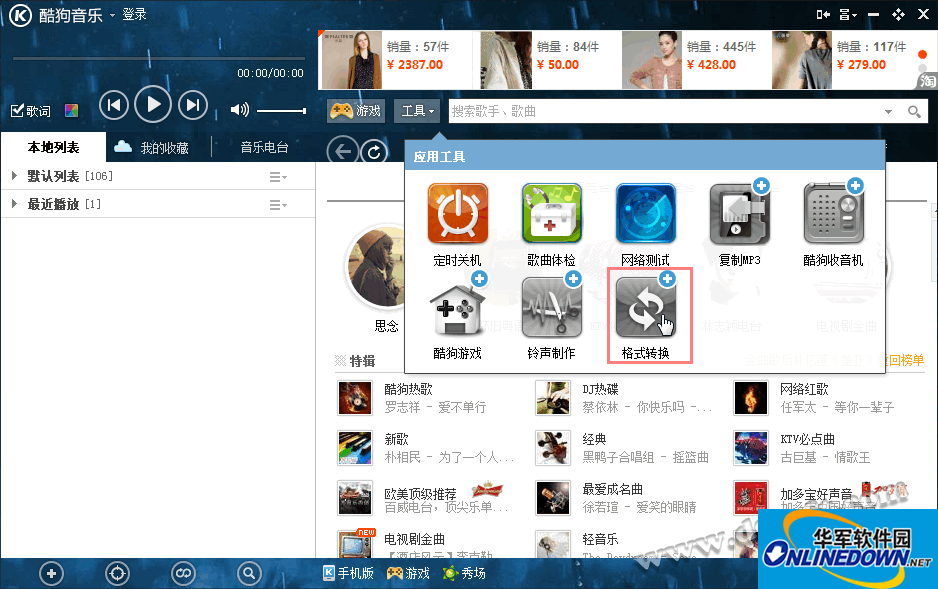Switch to the 音乐电台 tab

[264, 148]
